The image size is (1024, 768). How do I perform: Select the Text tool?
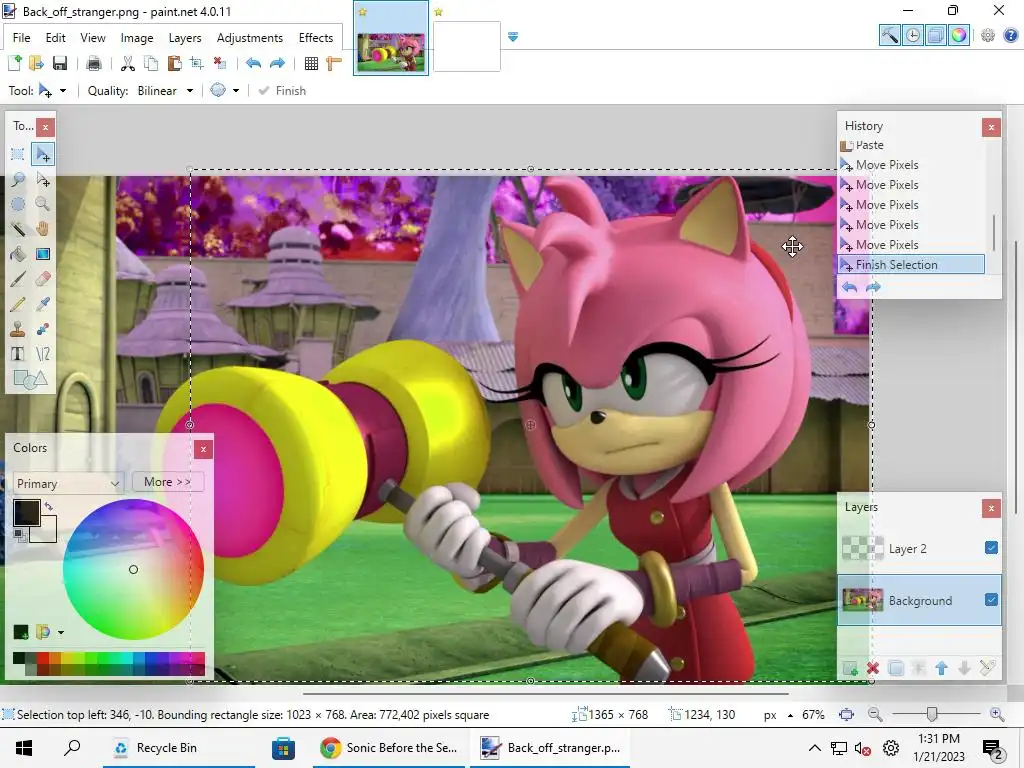click(18, 354)
